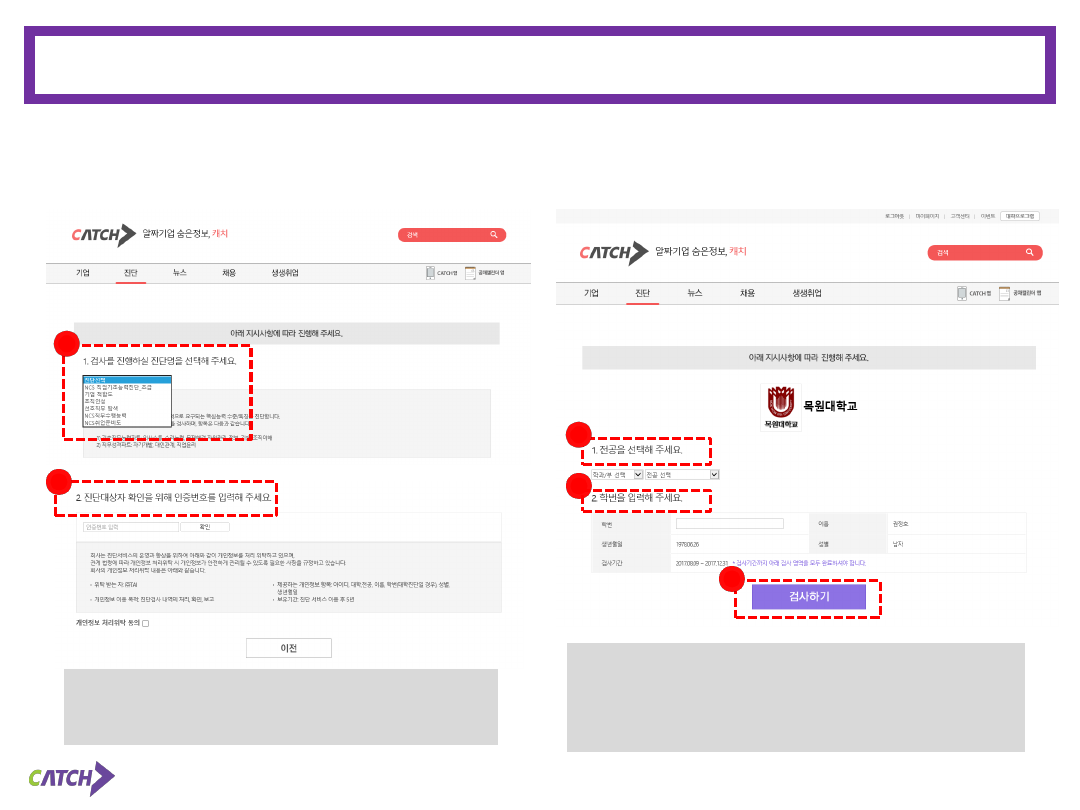Click the search magnifier in the left page
Image resolution: width=1080 pixels, height=810 pixels.
point(493,235)
